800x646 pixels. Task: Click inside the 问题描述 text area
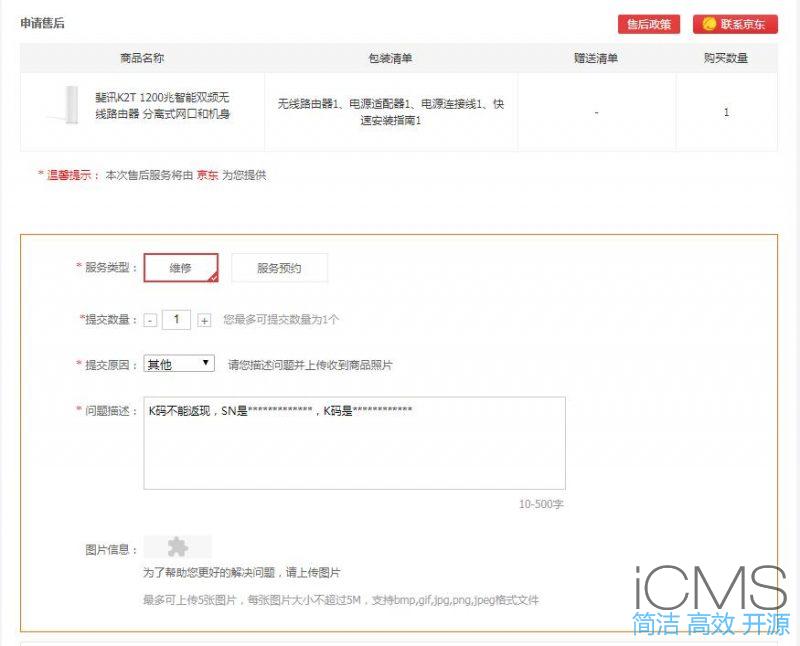pyautogui.click(x=355, y=443)
